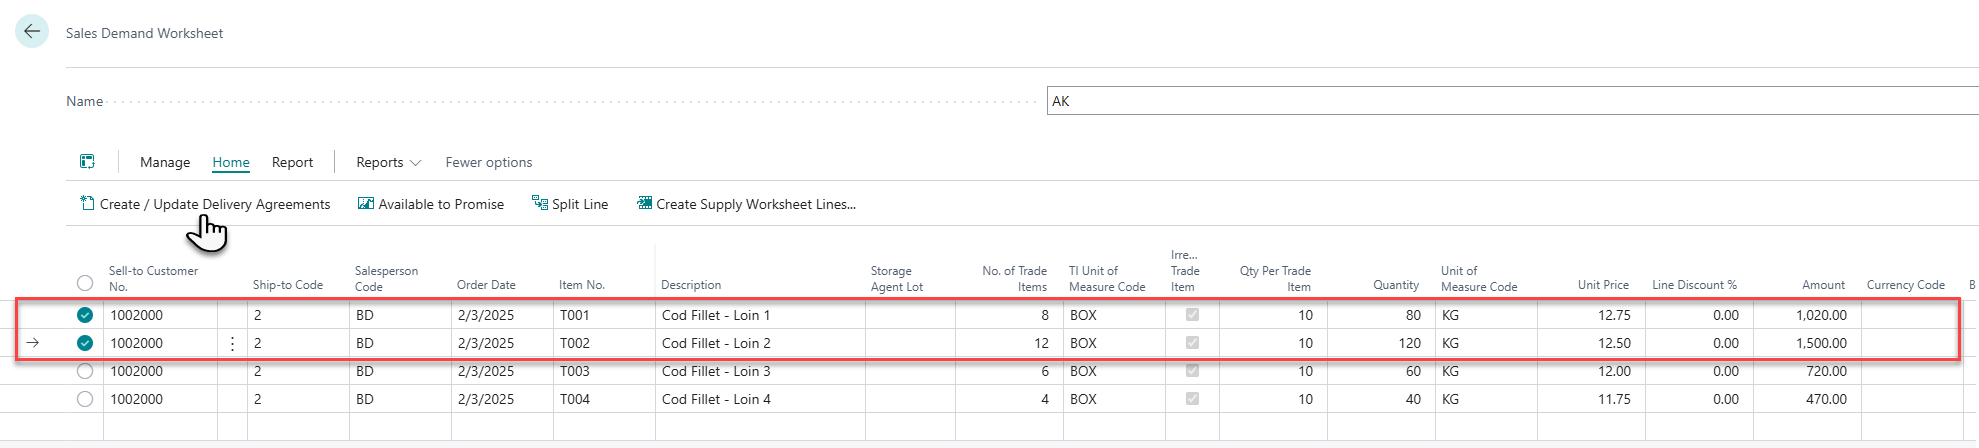Click the Split Line icon

click(540, 203)
